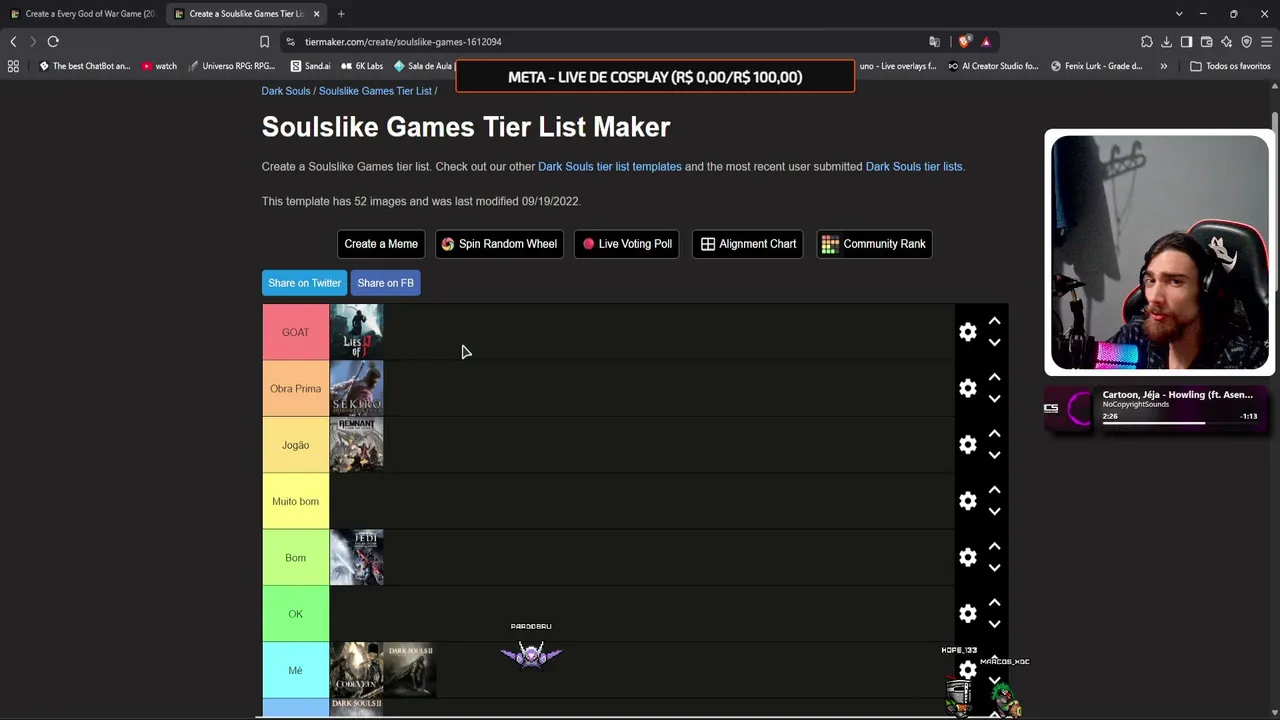Open settings gear for Muito bom tier
The height and width of the screenshot is (720, 1280).
[x=967, y=501]
